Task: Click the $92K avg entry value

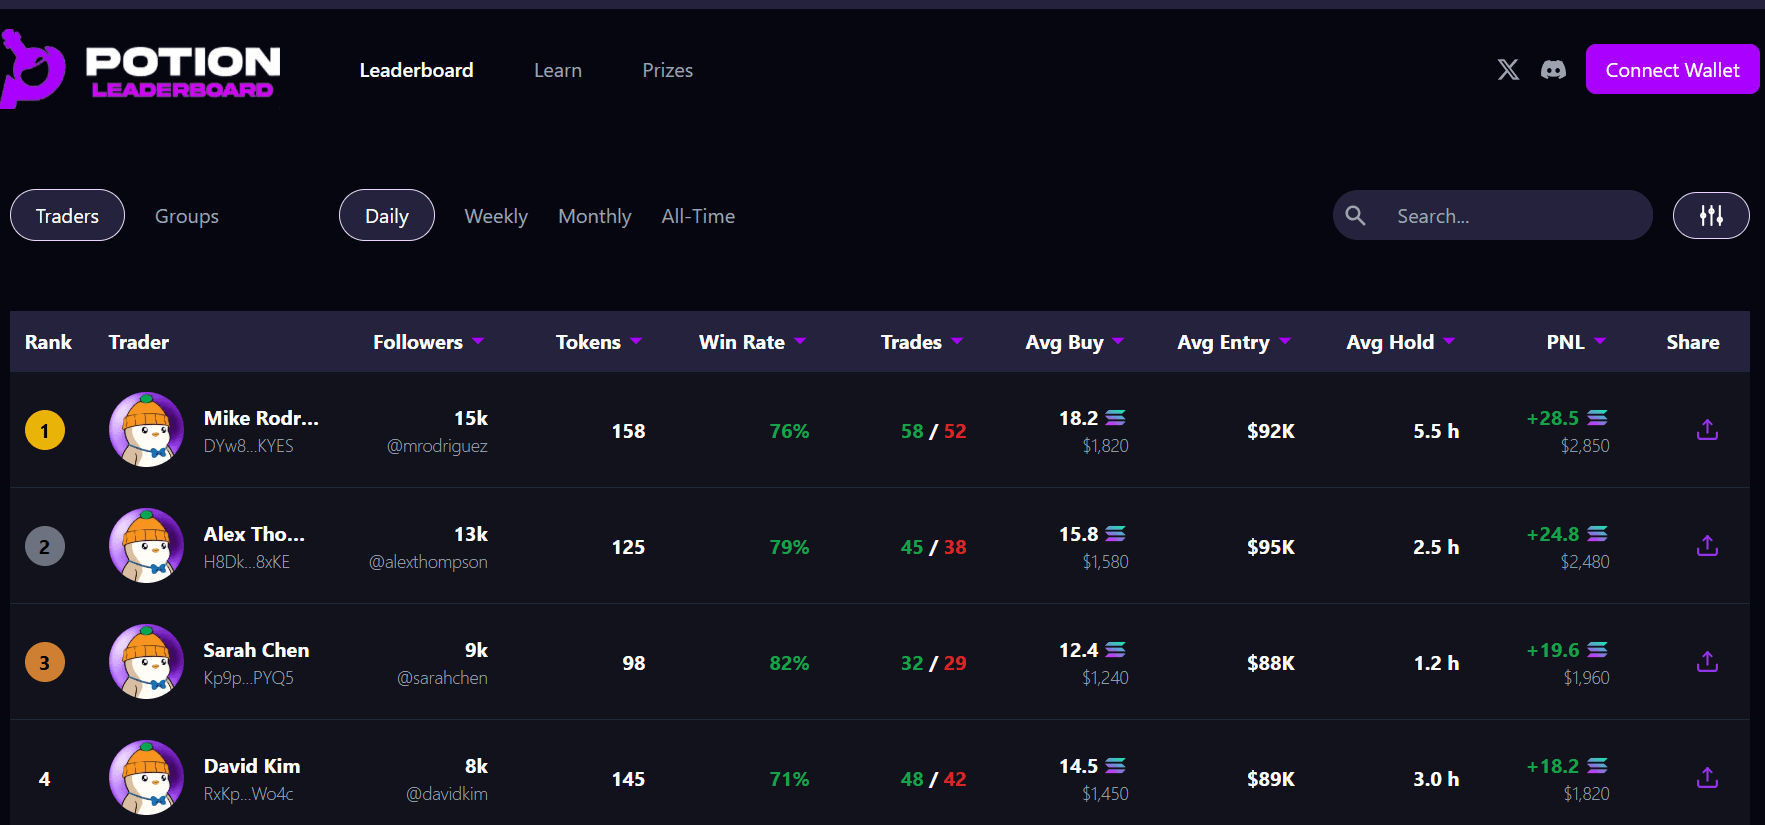Action: point(1271,431)
